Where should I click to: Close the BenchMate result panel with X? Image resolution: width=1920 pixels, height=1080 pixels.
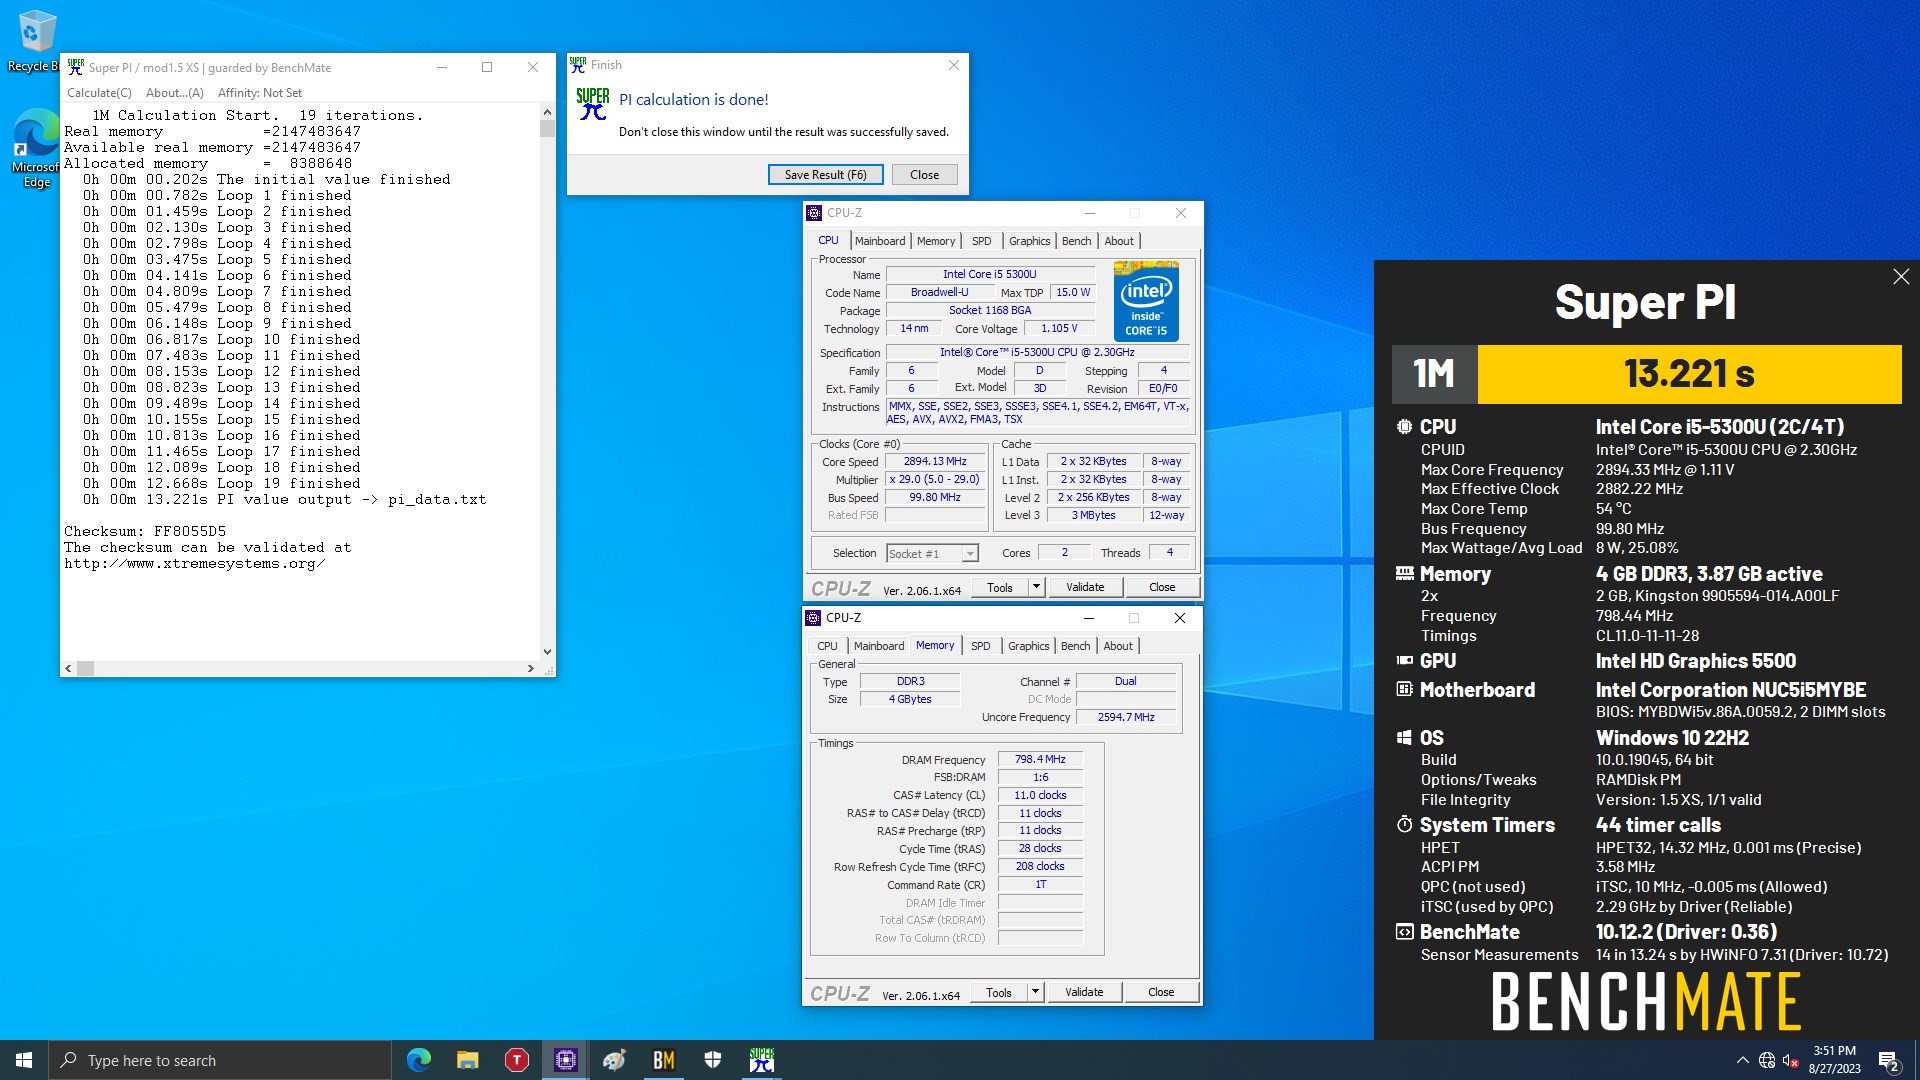[x=1901, y=277]
